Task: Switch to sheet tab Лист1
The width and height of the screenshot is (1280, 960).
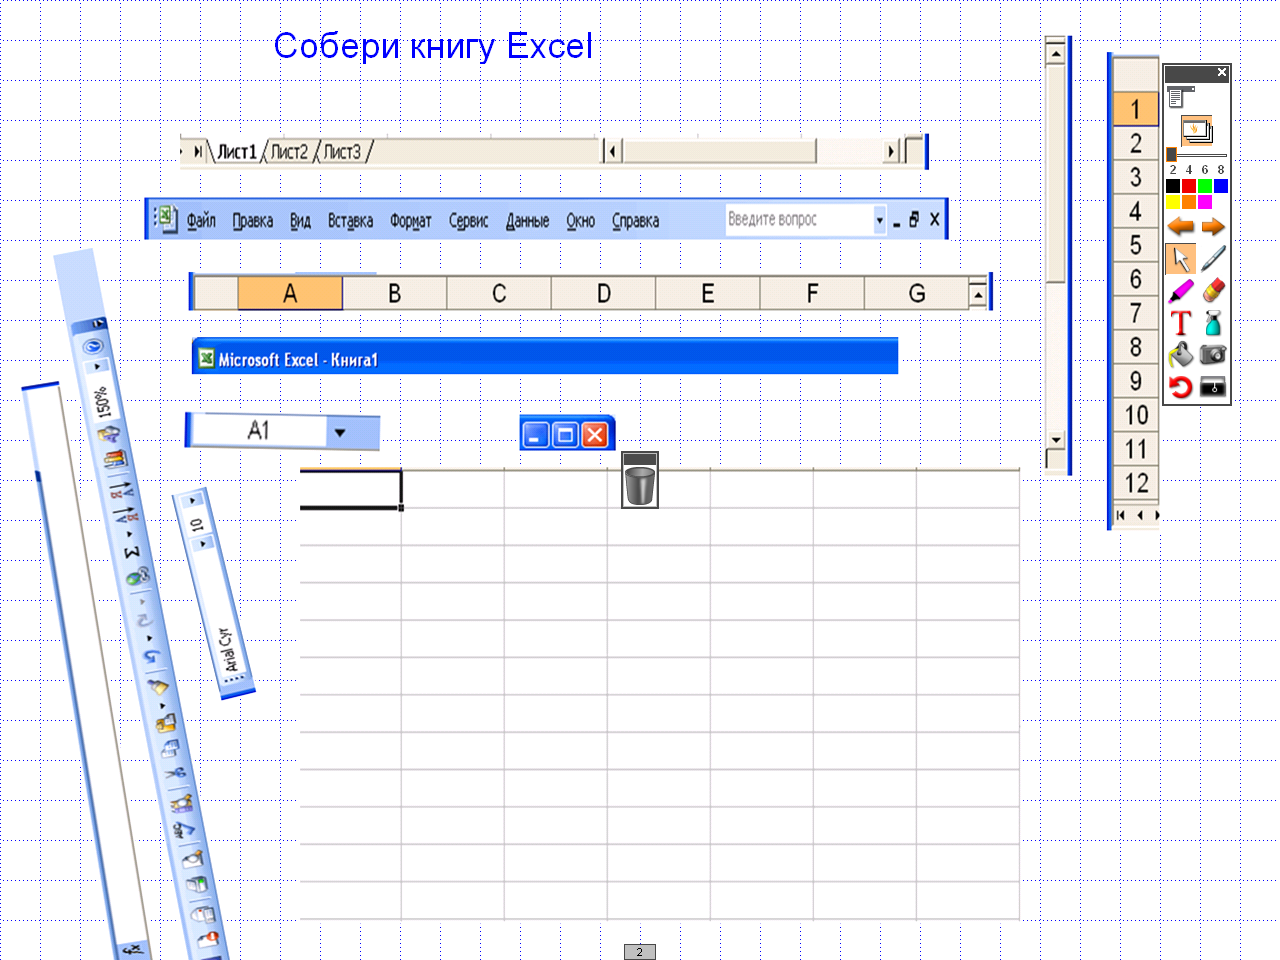Action: [x=237, y=152]
